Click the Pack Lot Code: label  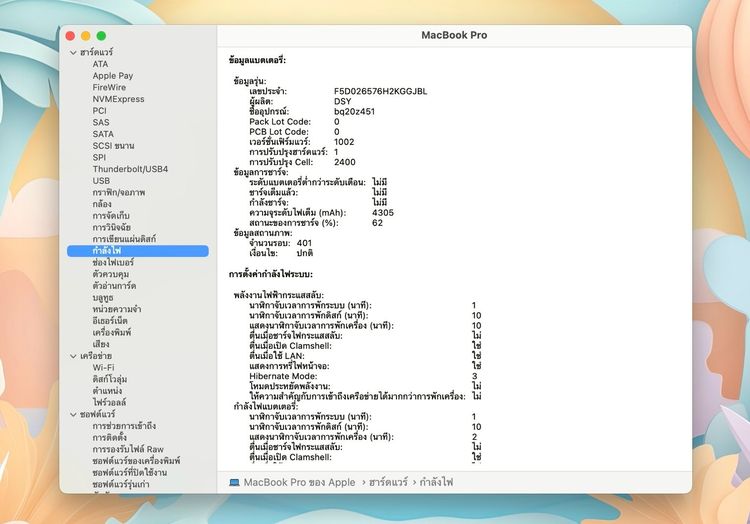pos(280,122)
